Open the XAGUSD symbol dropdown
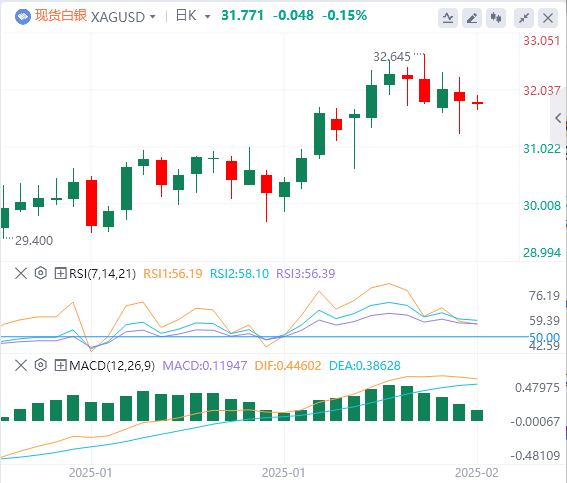The width and height of the screenshot is (567, 483). pos(123,17)
